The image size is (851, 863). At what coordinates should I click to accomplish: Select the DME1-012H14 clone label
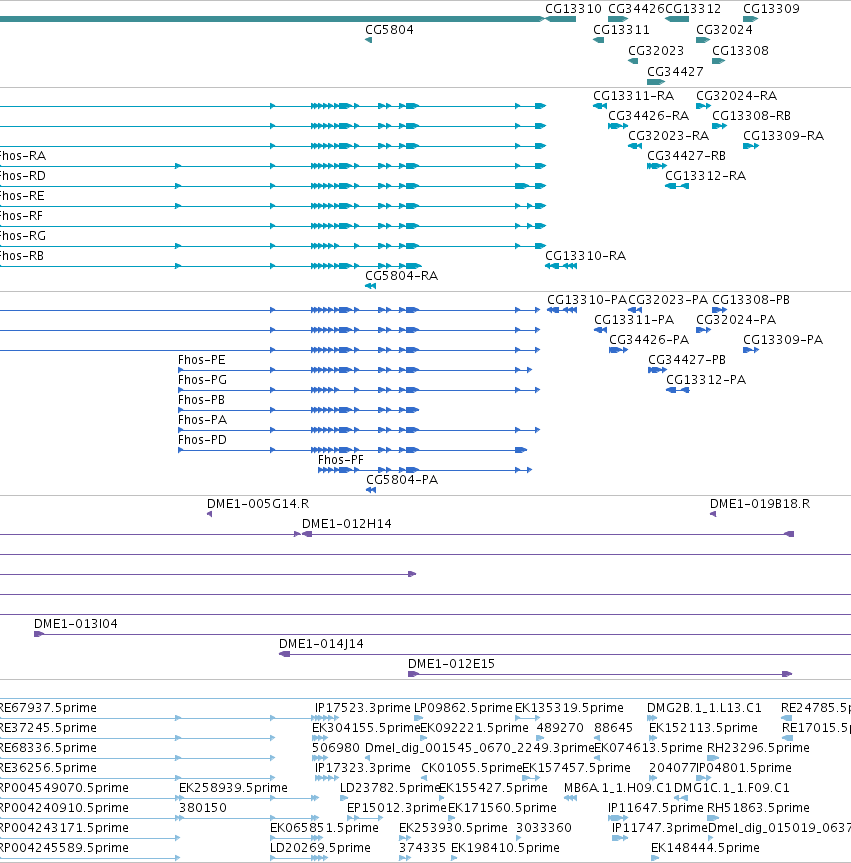click(346, 523)
